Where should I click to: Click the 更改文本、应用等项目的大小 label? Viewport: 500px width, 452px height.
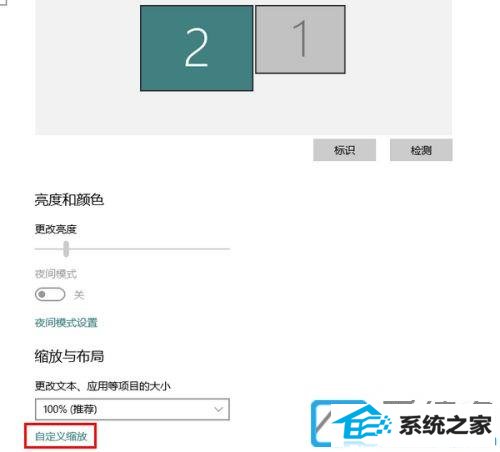click(103, 386)
